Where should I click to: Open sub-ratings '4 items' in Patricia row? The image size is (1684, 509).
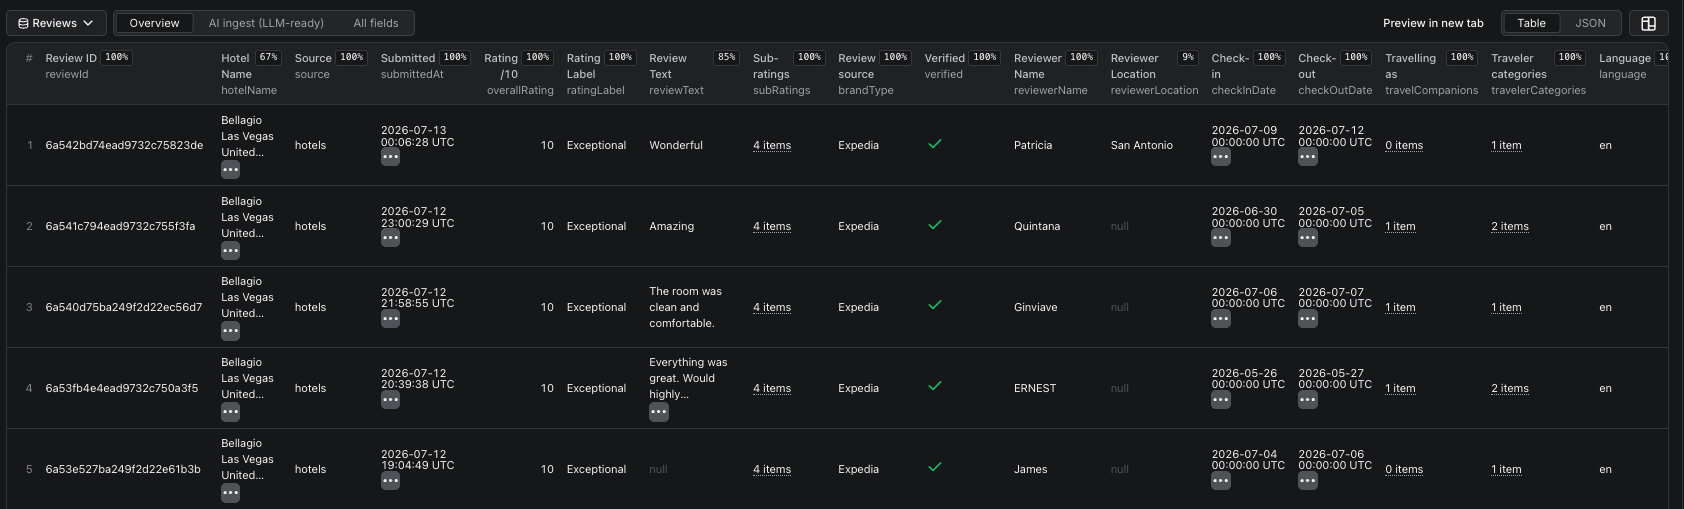(x=772, y=145)
